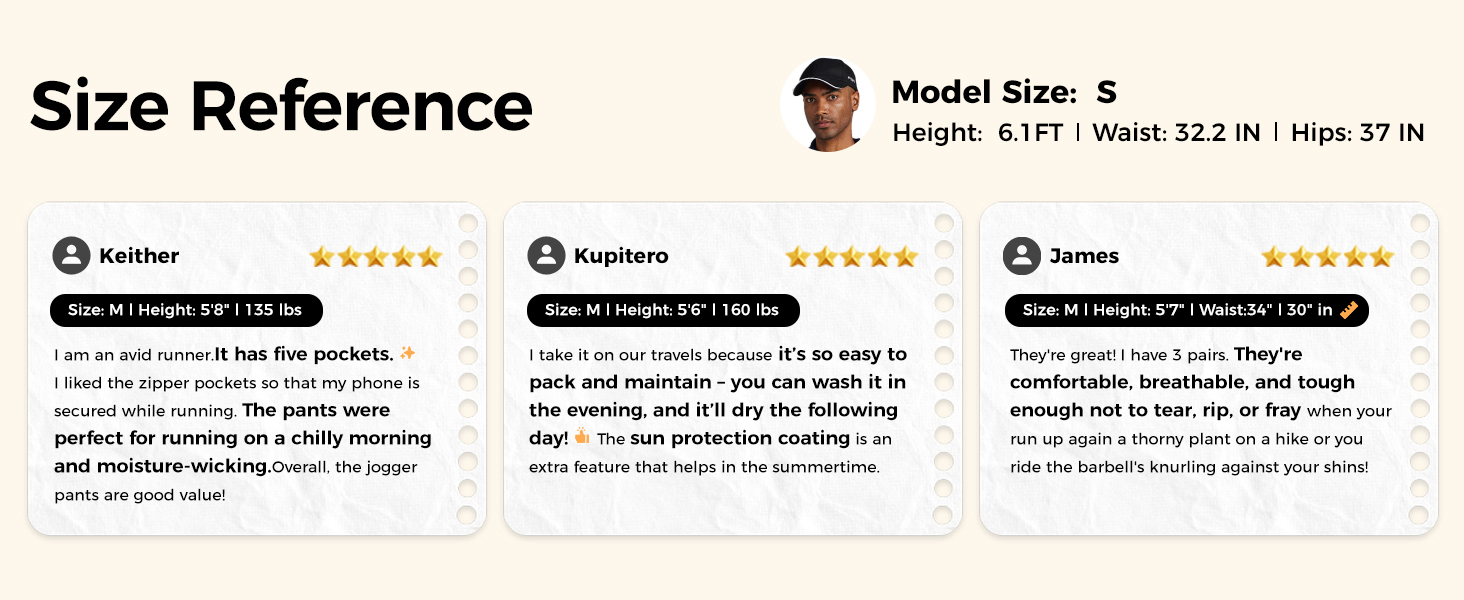This screenshot has width=1464, height=600.
Task: Click Keither's user avatar icon
Action: click(x=71, y=256)
